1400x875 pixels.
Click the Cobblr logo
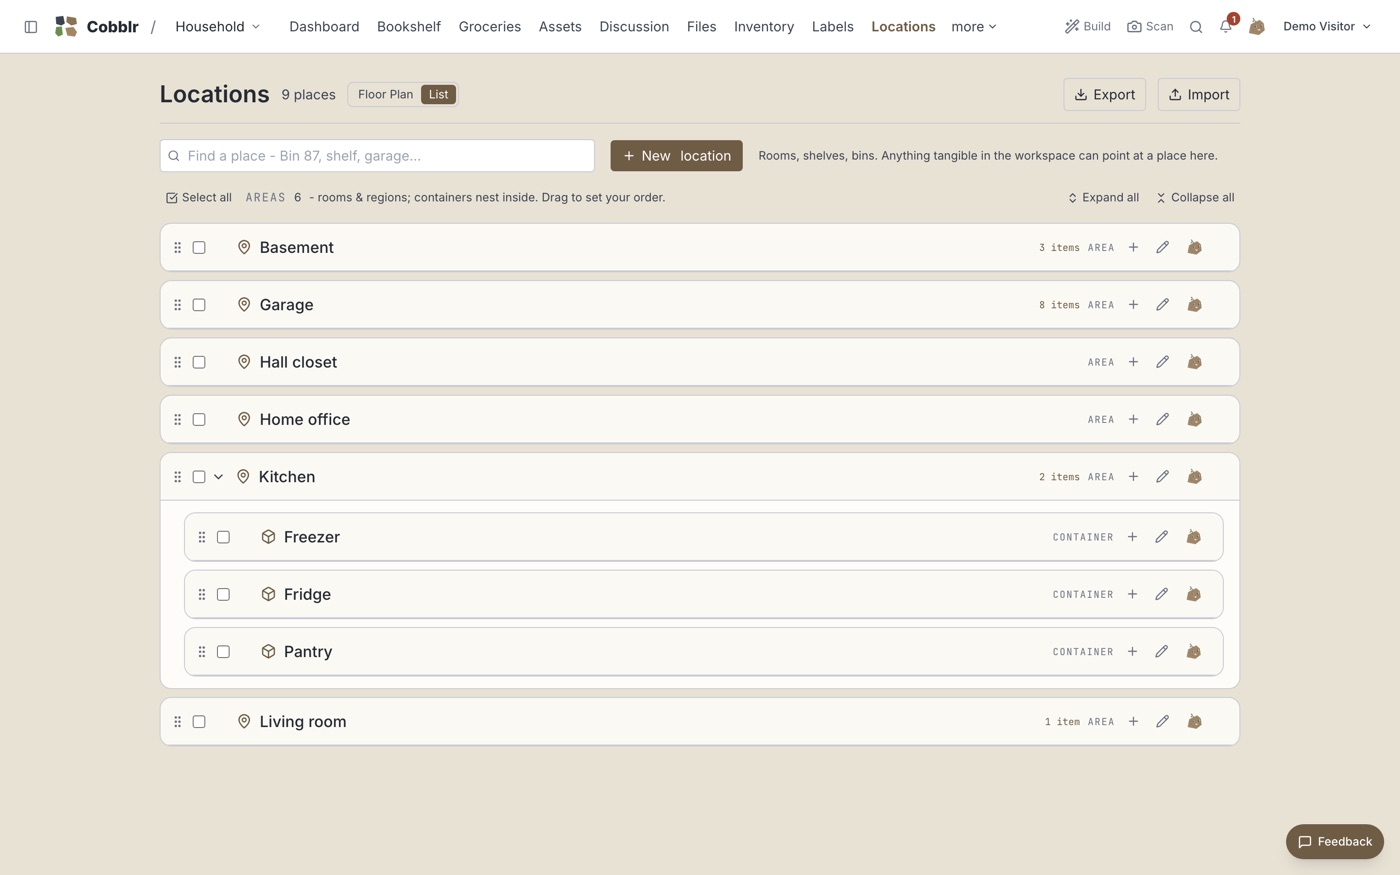(96, 27)
